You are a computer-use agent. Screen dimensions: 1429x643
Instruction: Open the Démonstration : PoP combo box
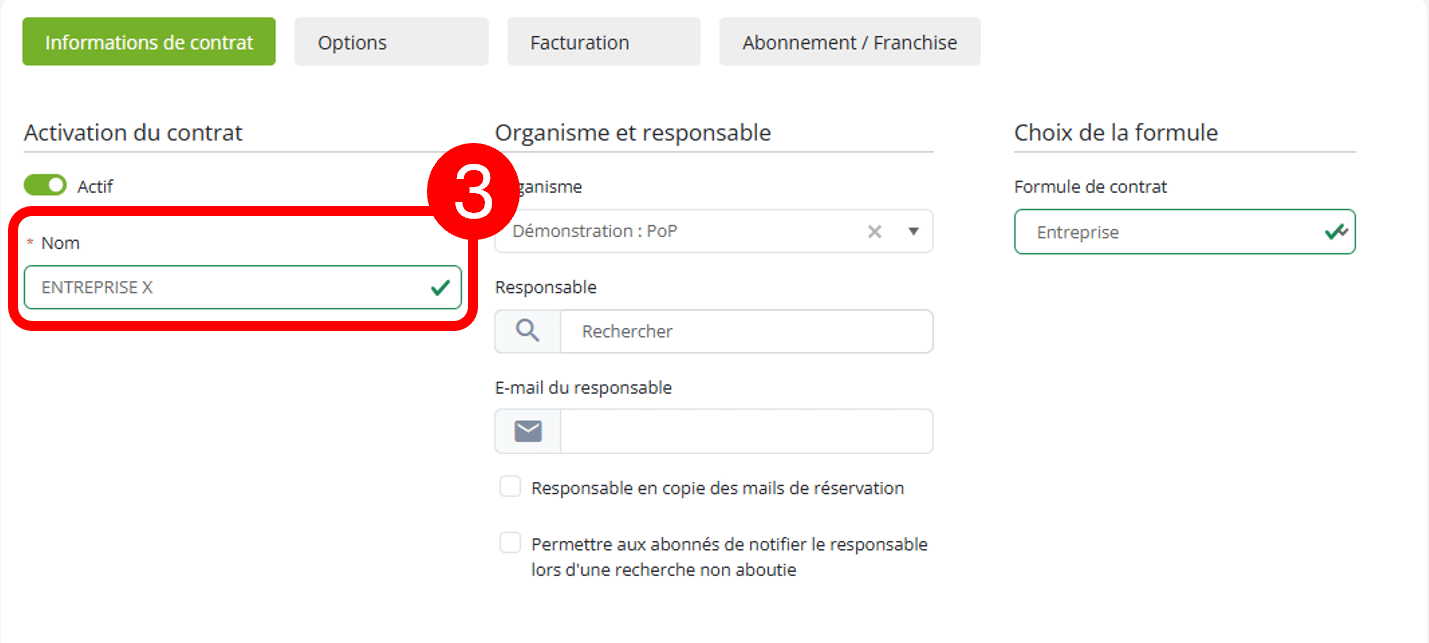click(x=714, y=231)
